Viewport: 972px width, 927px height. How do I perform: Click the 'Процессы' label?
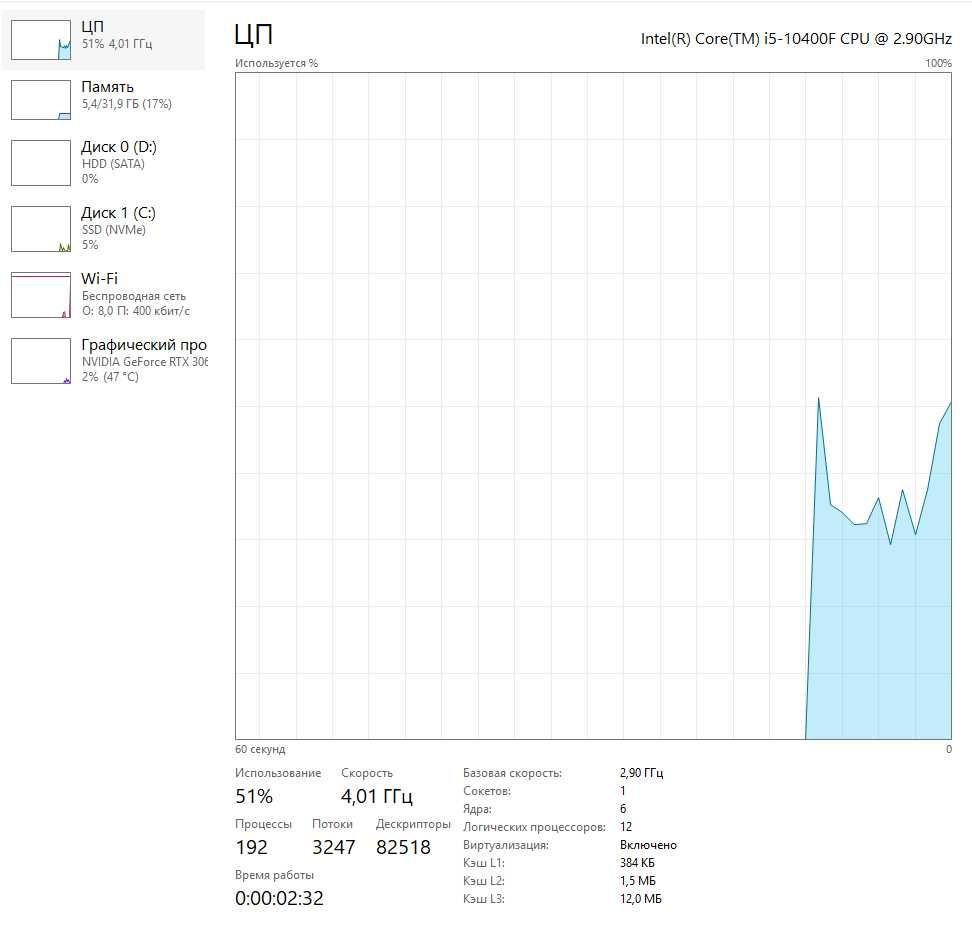[263, 824]
